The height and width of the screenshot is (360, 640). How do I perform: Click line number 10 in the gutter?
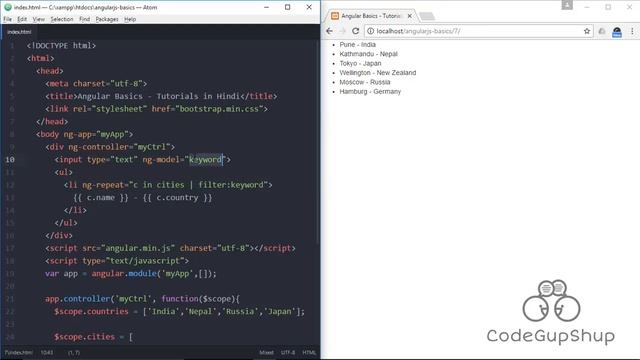pos(10,160)
